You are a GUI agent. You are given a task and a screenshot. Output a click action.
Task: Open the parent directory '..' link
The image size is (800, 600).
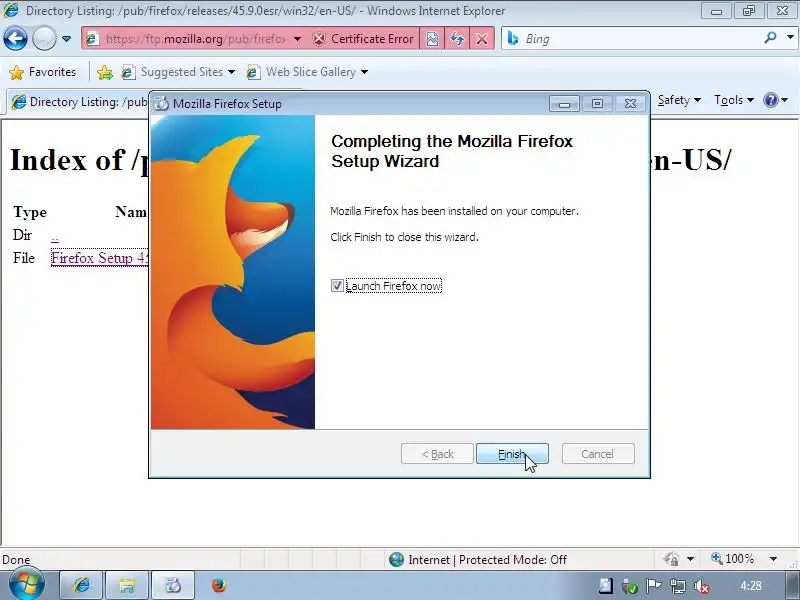[x=55, y=236]
